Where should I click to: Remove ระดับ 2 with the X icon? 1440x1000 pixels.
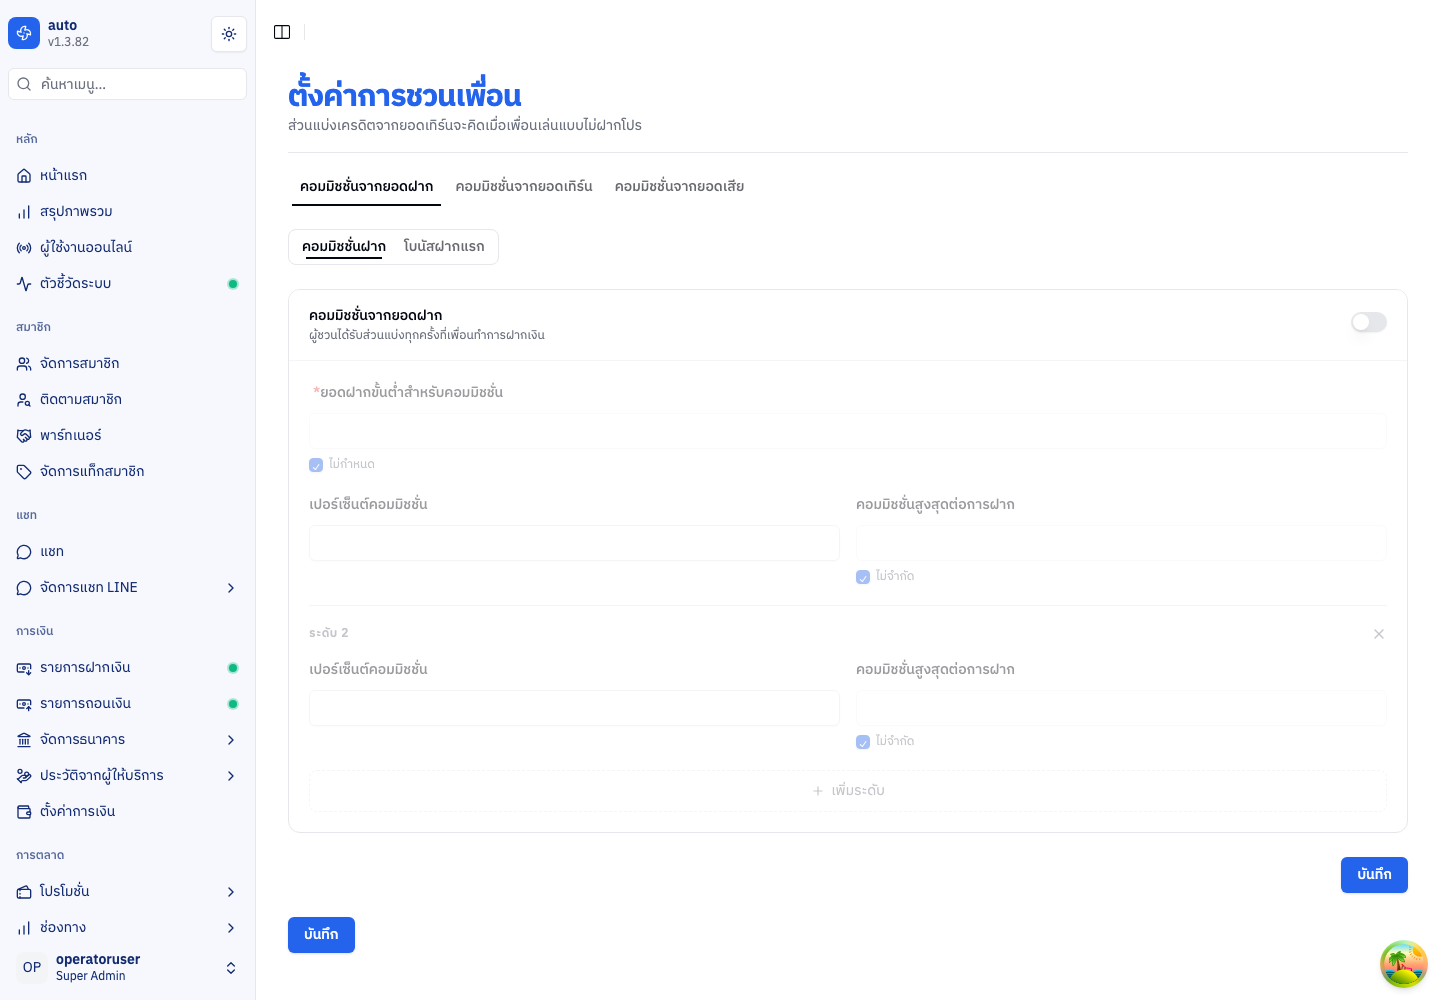pyautogui.click(x=1379, y=634)
